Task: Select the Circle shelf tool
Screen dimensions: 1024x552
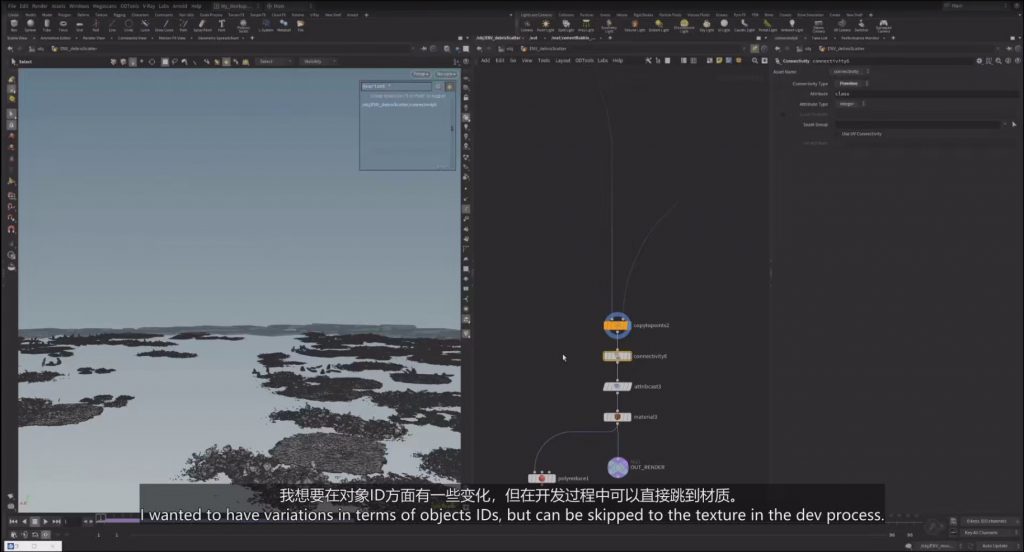Action: pyautogui.click(x=128, y=25)
